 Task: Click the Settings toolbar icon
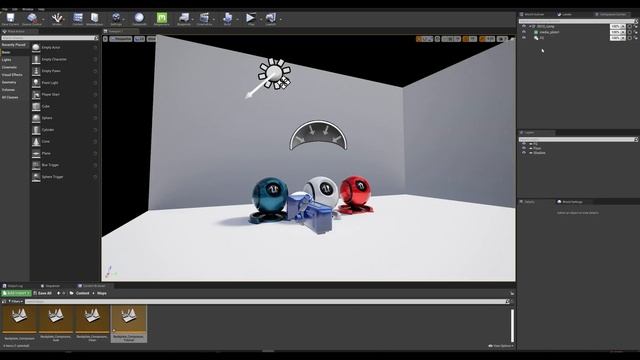(x=116, y=18)
